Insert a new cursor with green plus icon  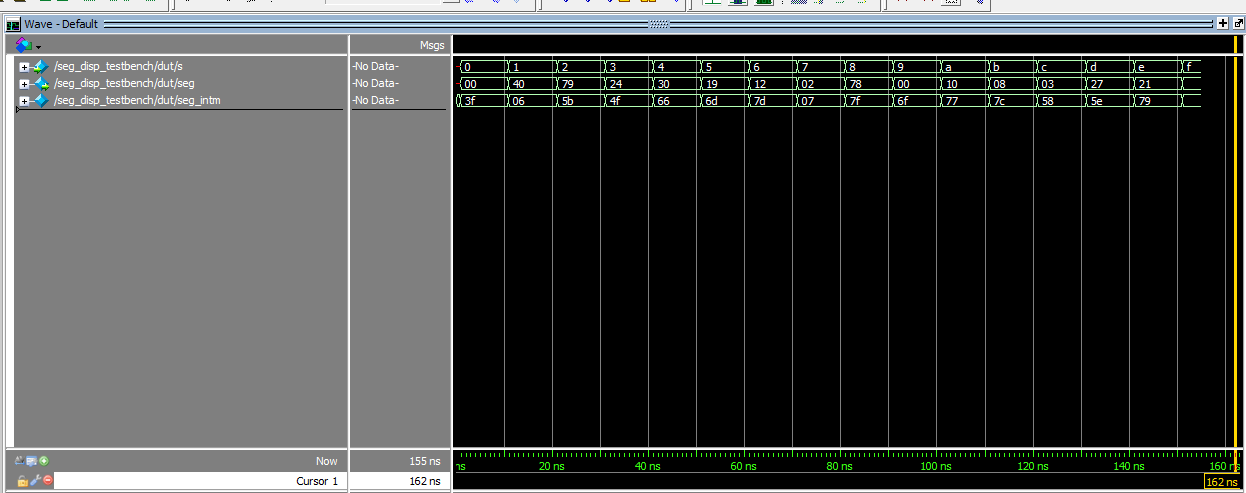[x=44, y=461]
